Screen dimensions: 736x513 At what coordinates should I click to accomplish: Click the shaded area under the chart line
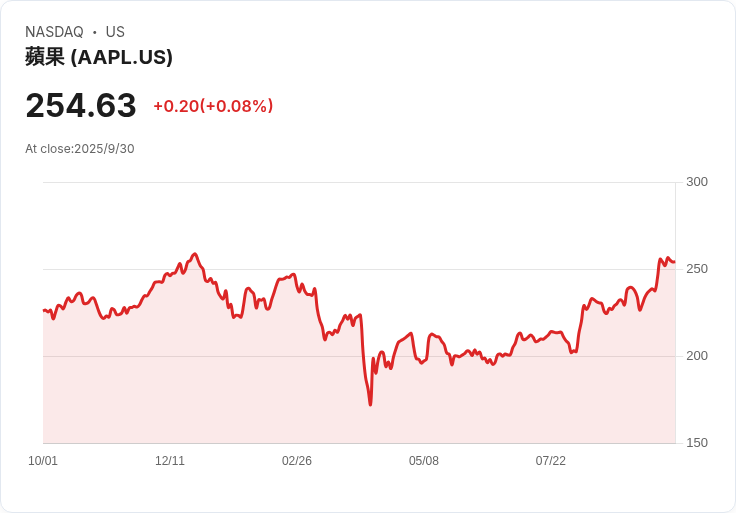click(x=359, y=413)
